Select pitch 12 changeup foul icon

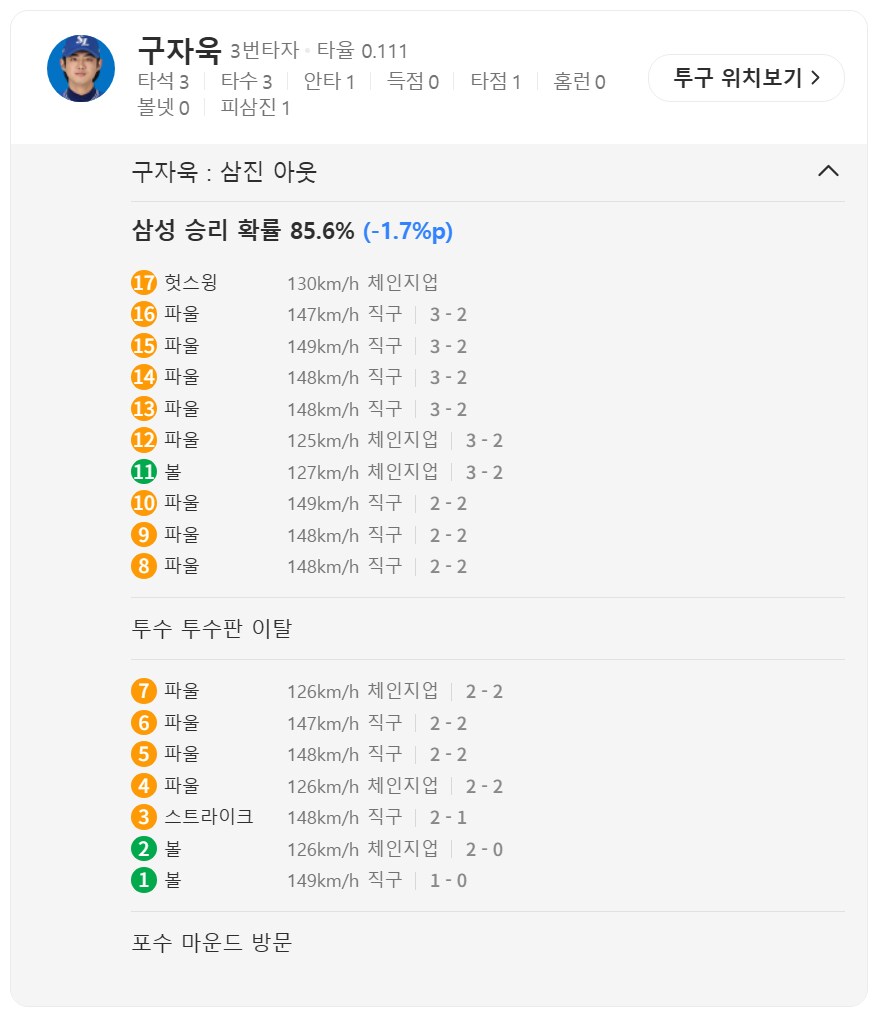pyautogui.click(x=144, y=440)
